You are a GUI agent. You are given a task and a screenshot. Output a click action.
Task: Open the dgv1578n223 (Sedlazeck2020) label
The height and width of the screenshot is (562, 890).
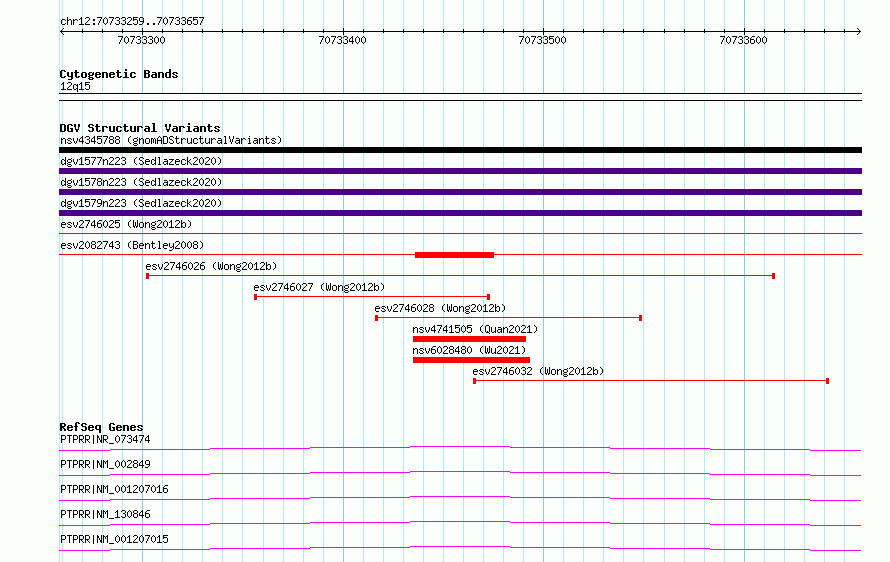click(x=141, y=182)
